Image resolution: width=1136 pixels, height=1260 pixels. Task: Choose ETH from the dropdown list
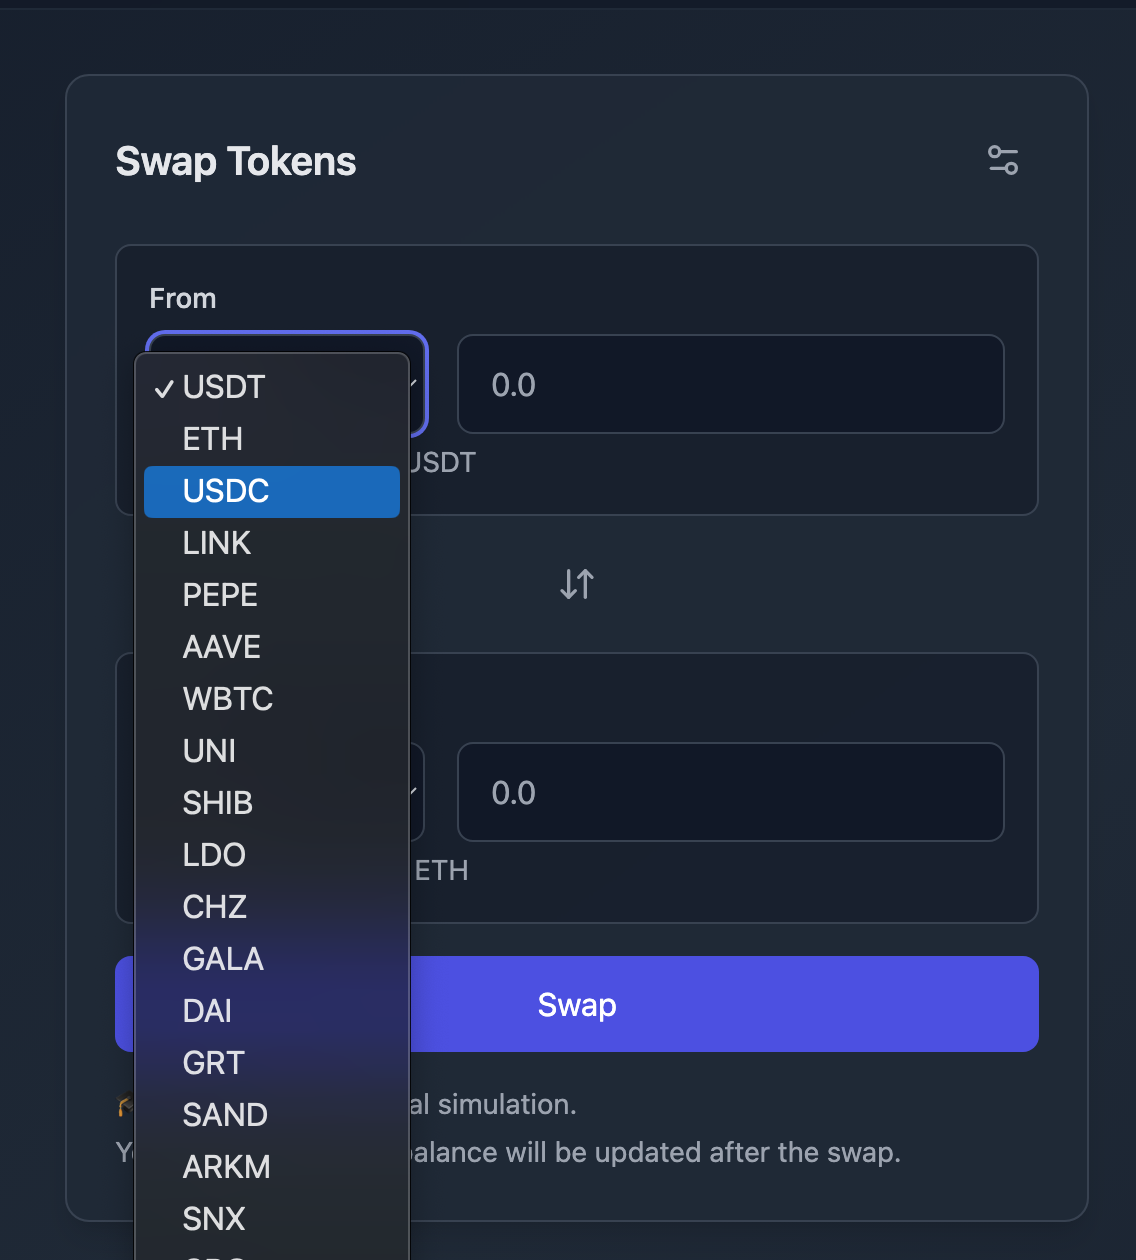click(x=213, y=439)
